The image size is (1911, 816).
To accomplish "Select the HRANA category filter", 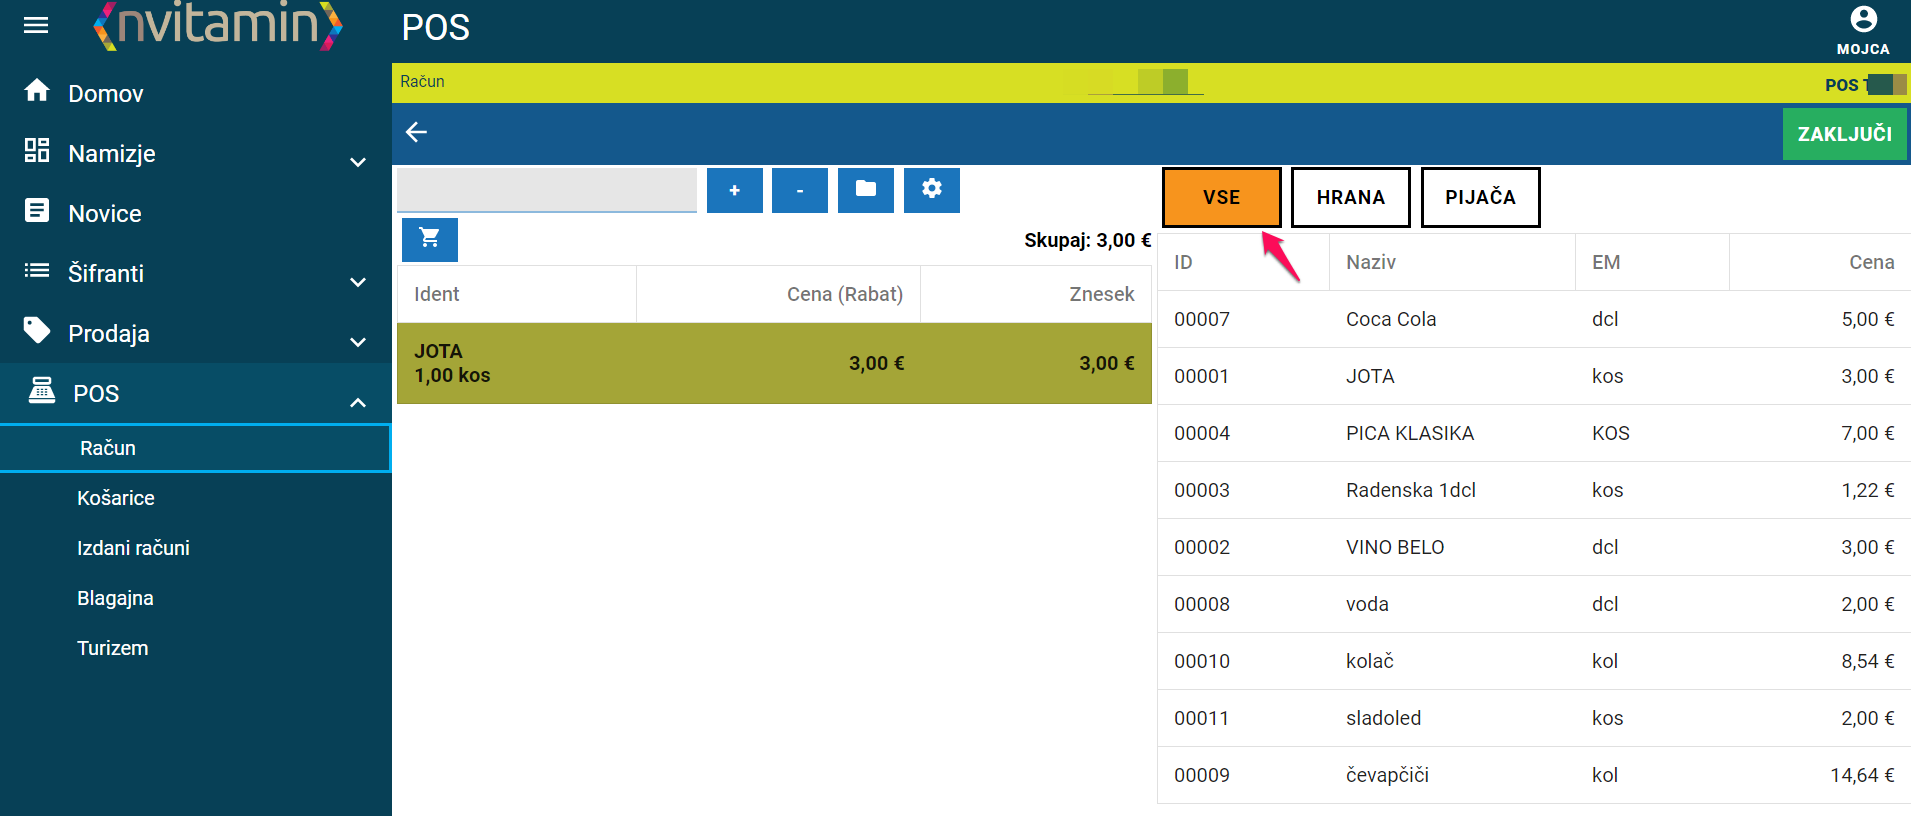I will click(1350, 197).
